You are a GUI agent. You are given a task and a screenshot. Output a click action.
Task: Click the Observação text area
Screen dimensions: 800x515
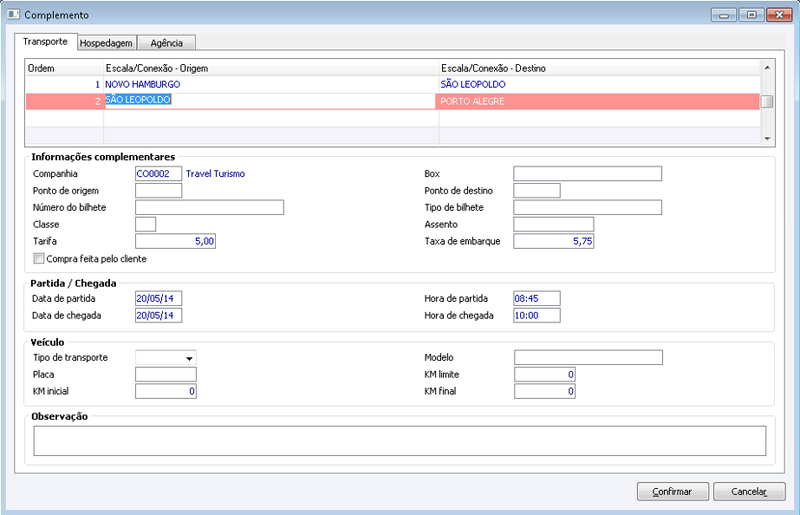coord(400,441)
